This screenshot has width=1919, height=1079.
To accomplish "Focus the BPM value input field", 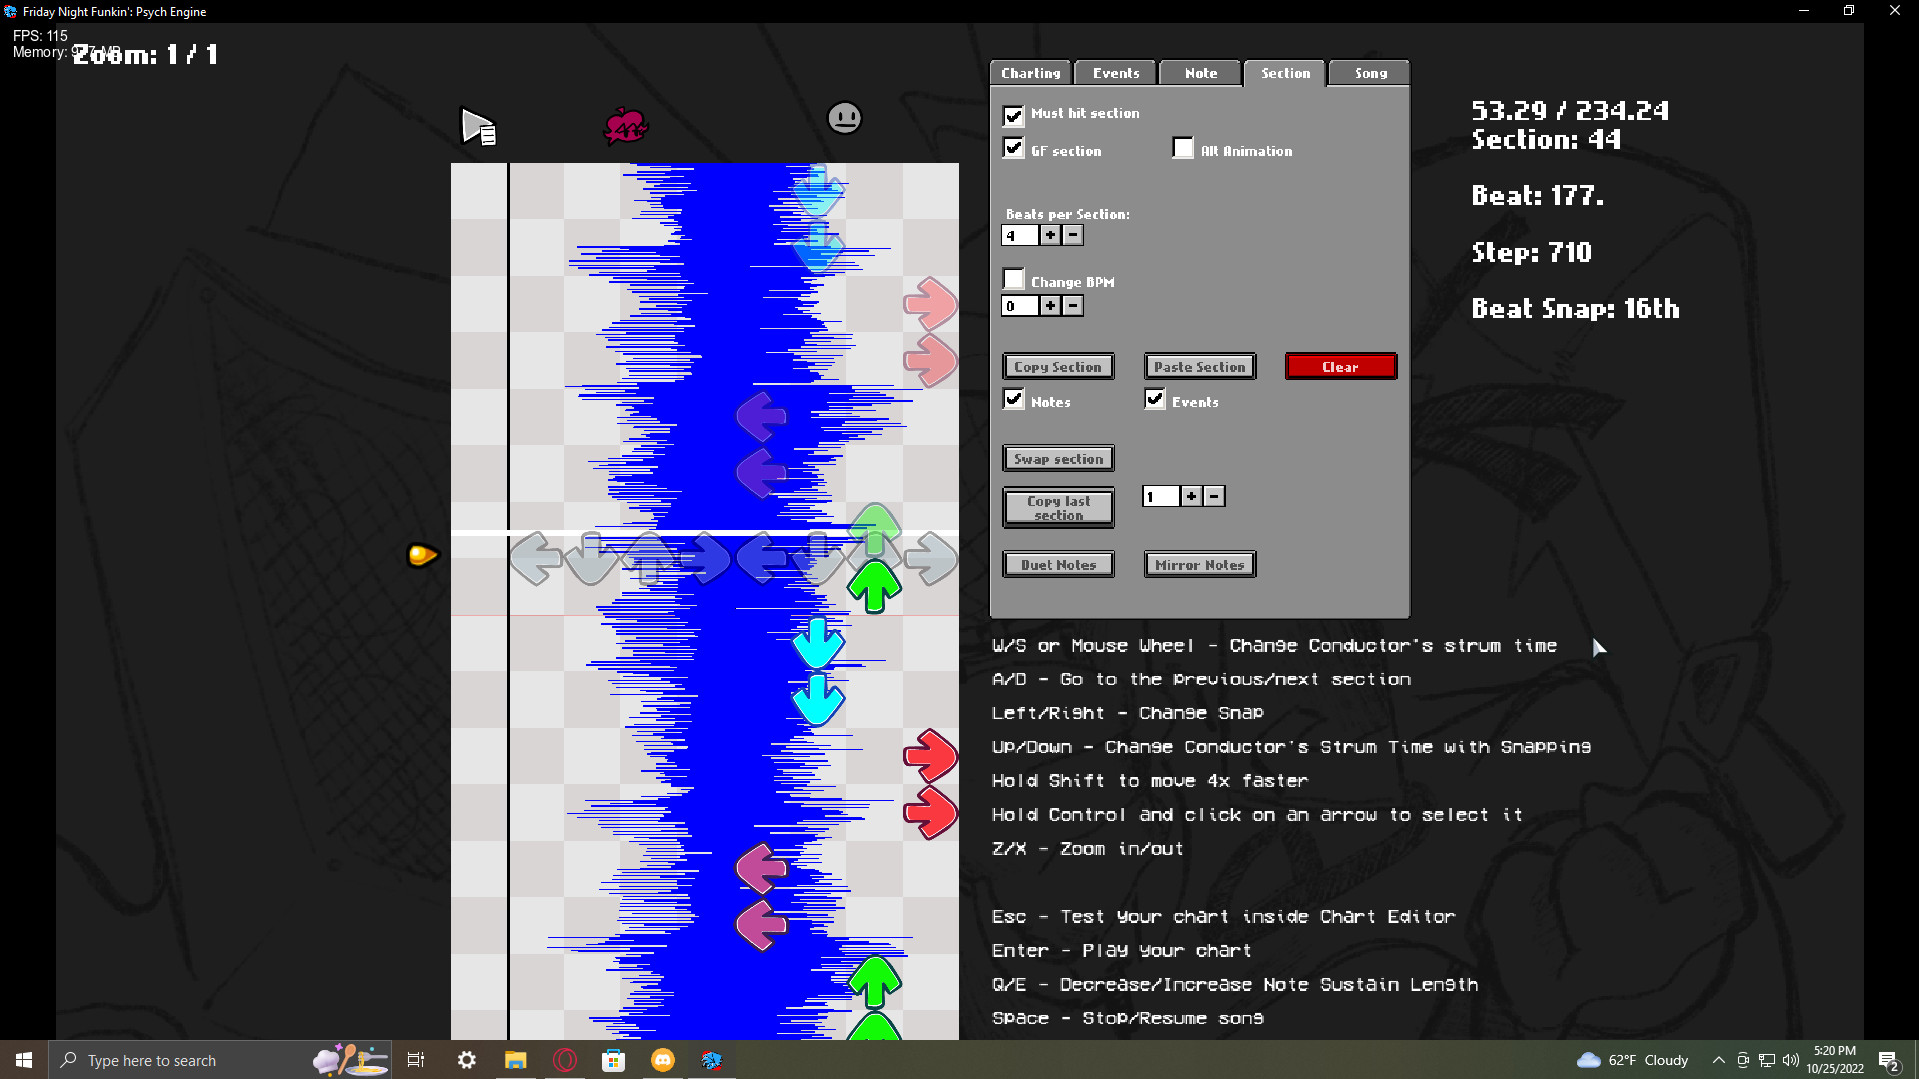I will point(1020,306).
